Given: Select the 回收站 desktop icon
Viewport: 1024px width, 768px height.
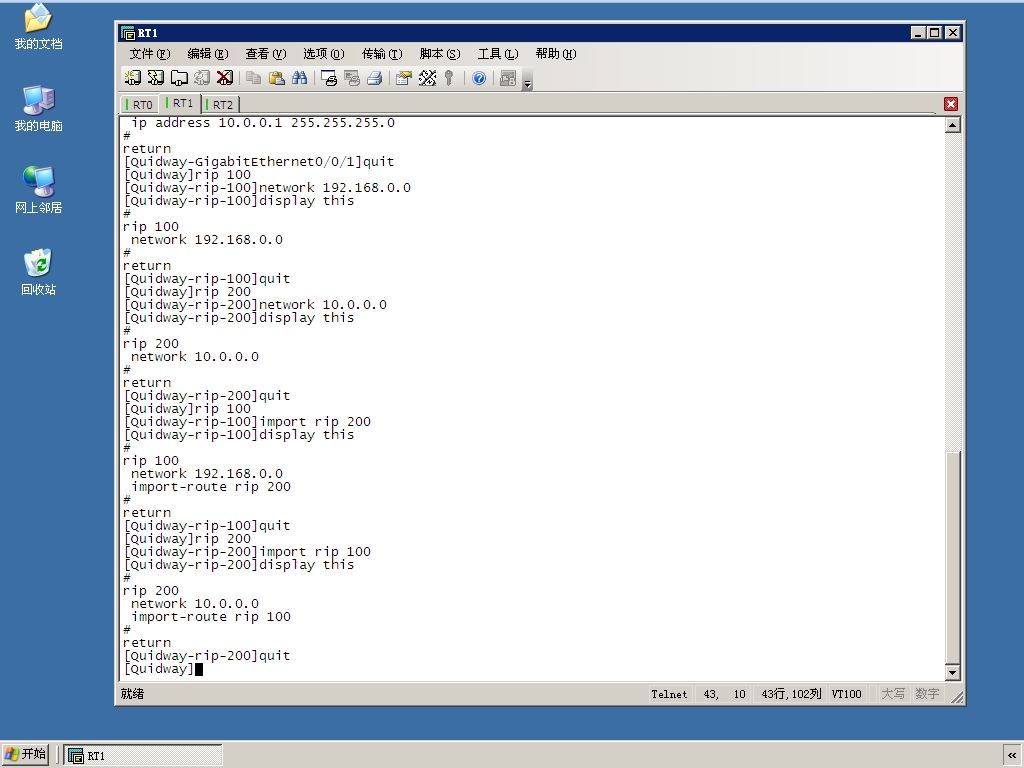Looking at the screenshot, I should (x=39, y=272).
